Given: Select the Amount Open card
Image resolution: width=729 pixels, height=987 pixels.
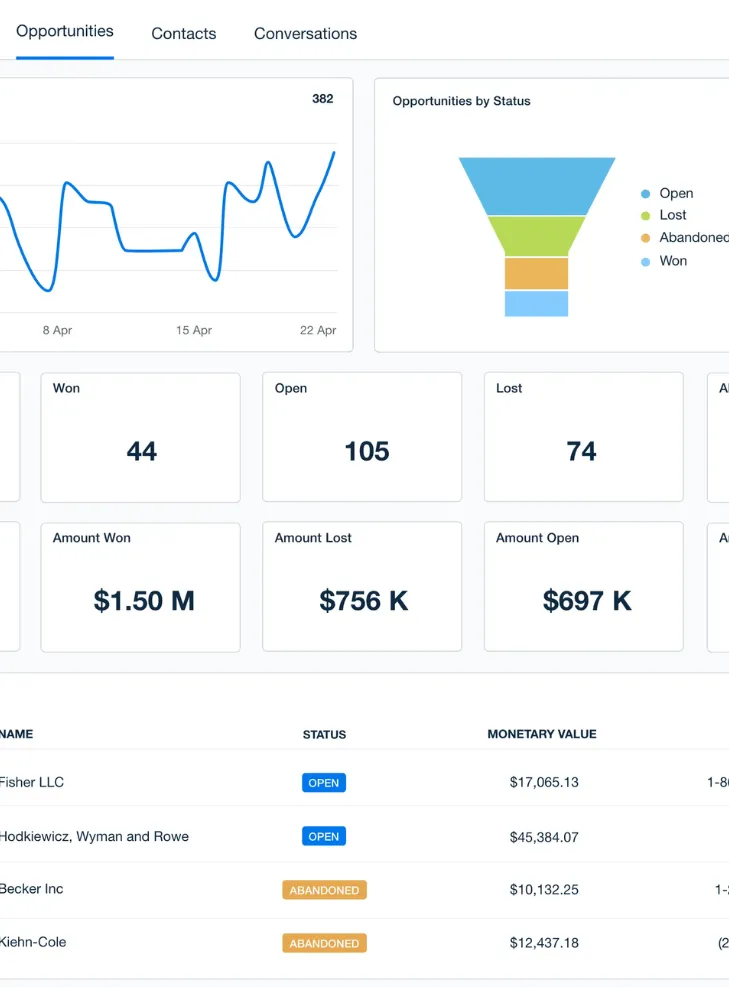Looking at the screenshot, I should [584, 587].
